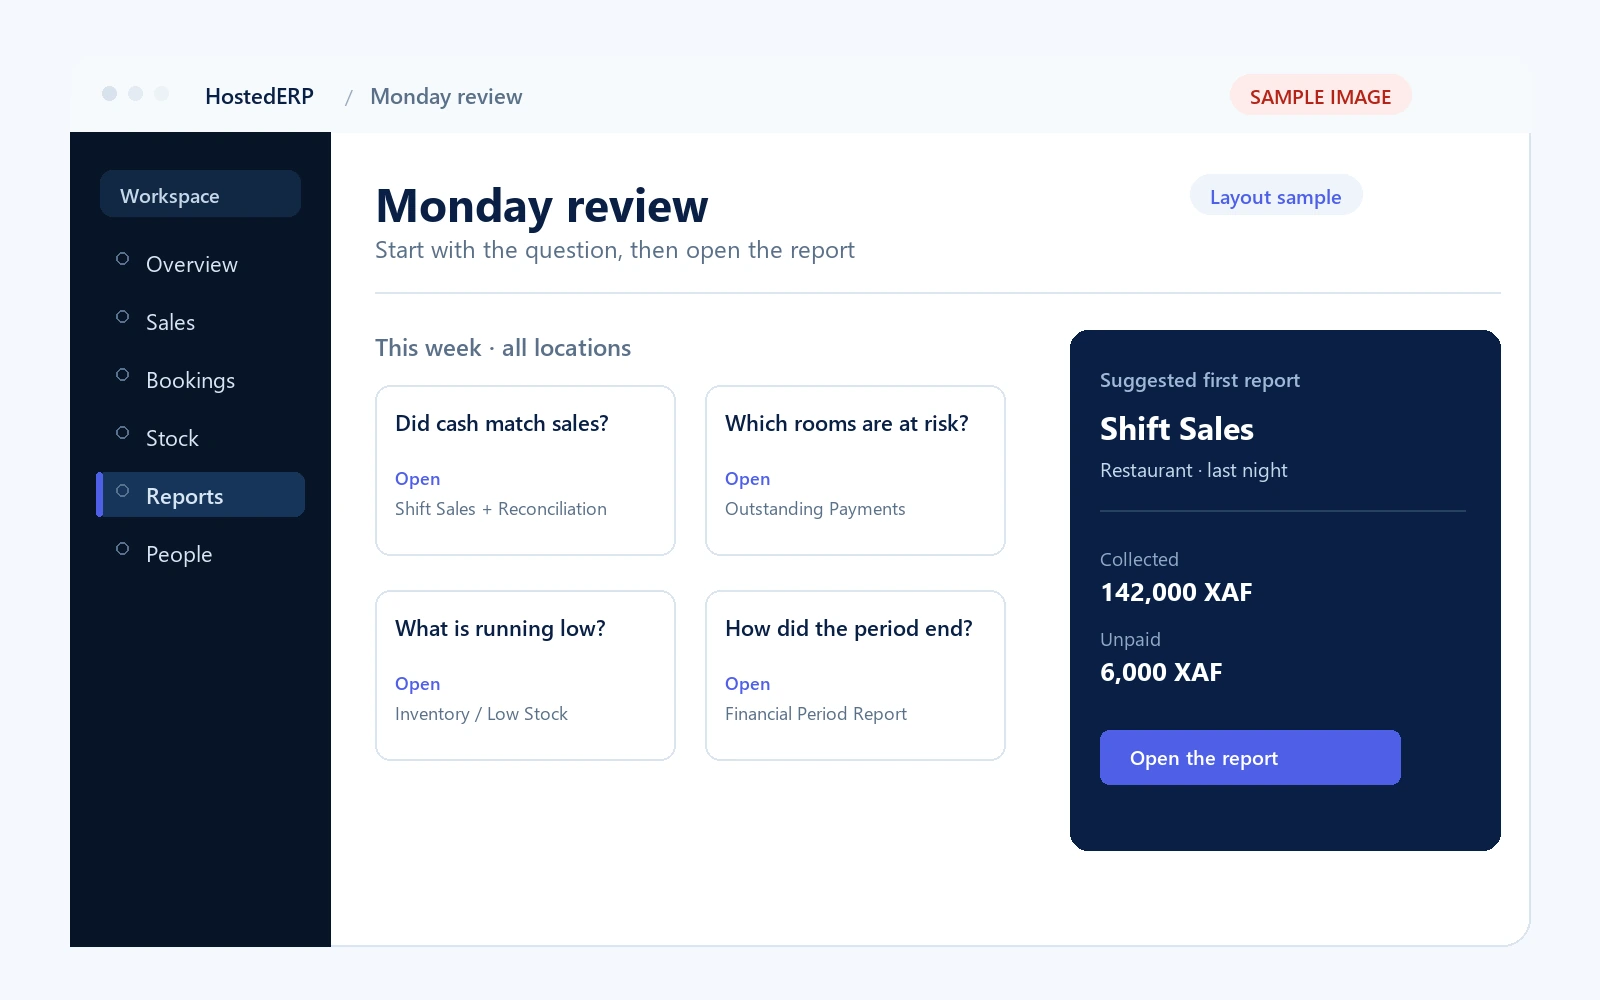This screenshot has width=1600, height=1000.
Task: Click the circle icon beside Bookings
Action: 123,375
